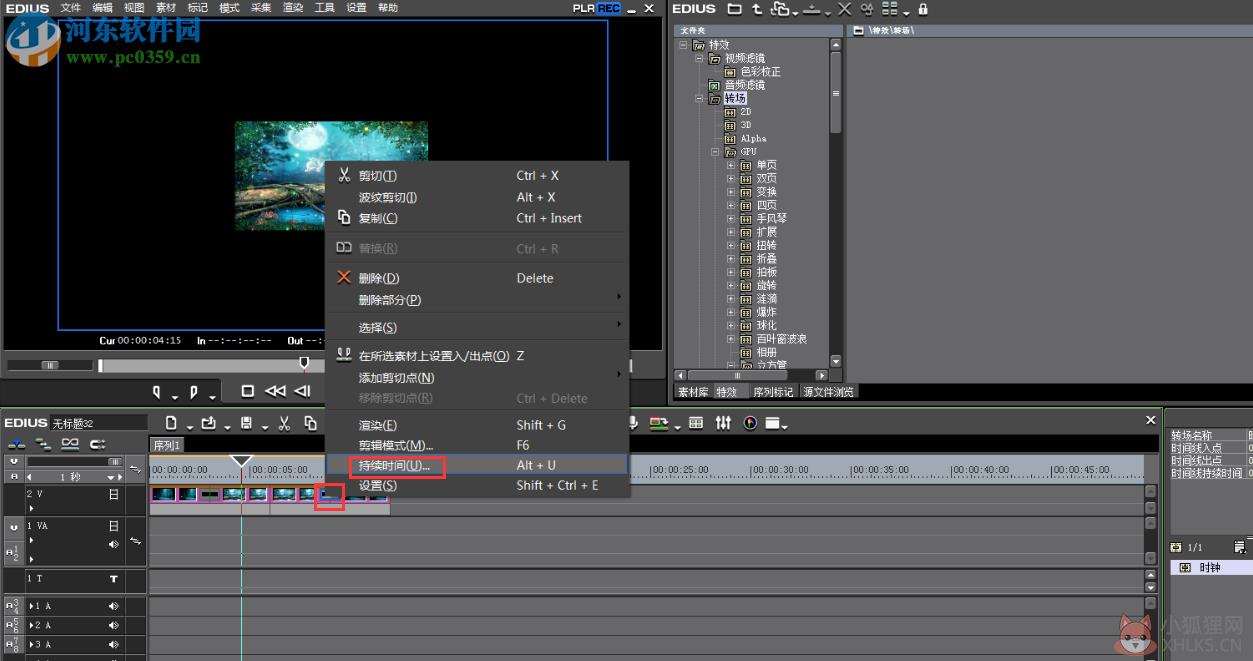The height and width of the screenshot is (661, 1253).
Task: Click the folder icon in effects panel toolbar
Action: (x=735, y=9)
